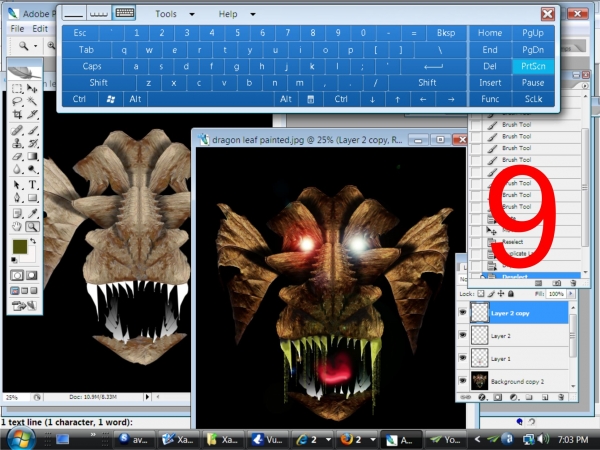Click the Fill 100% field
The height and width of the screenshot is (450, 600).
pyautogui.click(x=557, y=294)
